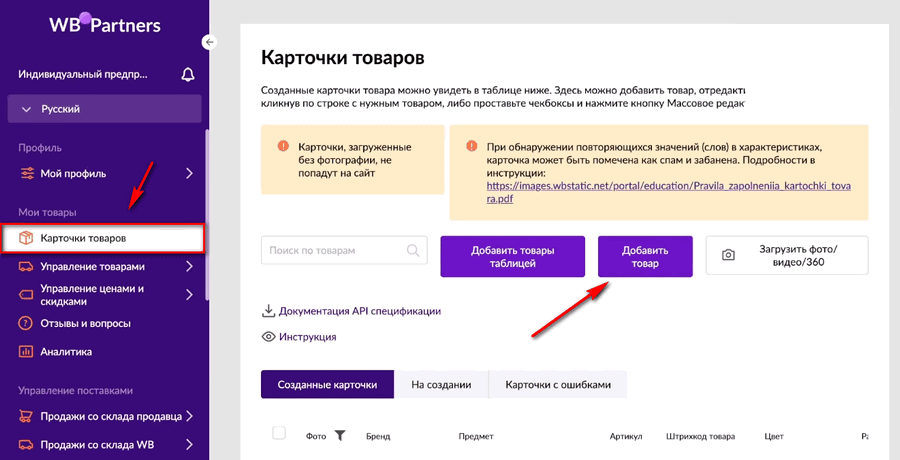Click the Управление ценами и скидками tag icon
Screen dimensions: 900x460
[x=26, y=295]
